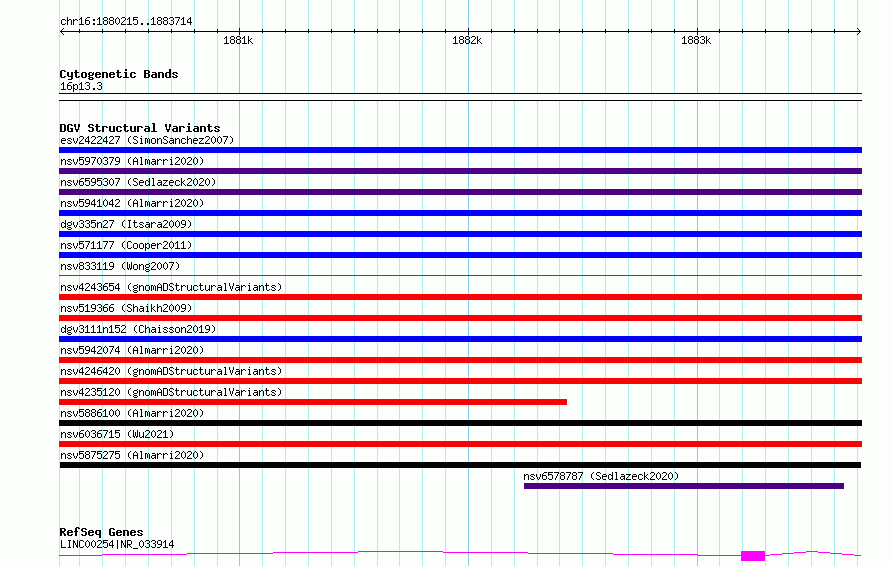Screen dimensions: 890x566
Task: Open nsv4243654 (gnomADStructuralVariants) label
Action: pos(171,287)
